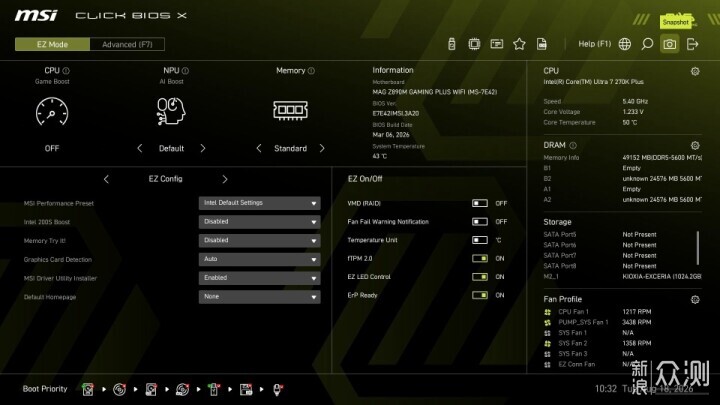Viewport: 720px width, 405px height.
Task: Go to previous EZ Config page
Action: click(106, 179)
